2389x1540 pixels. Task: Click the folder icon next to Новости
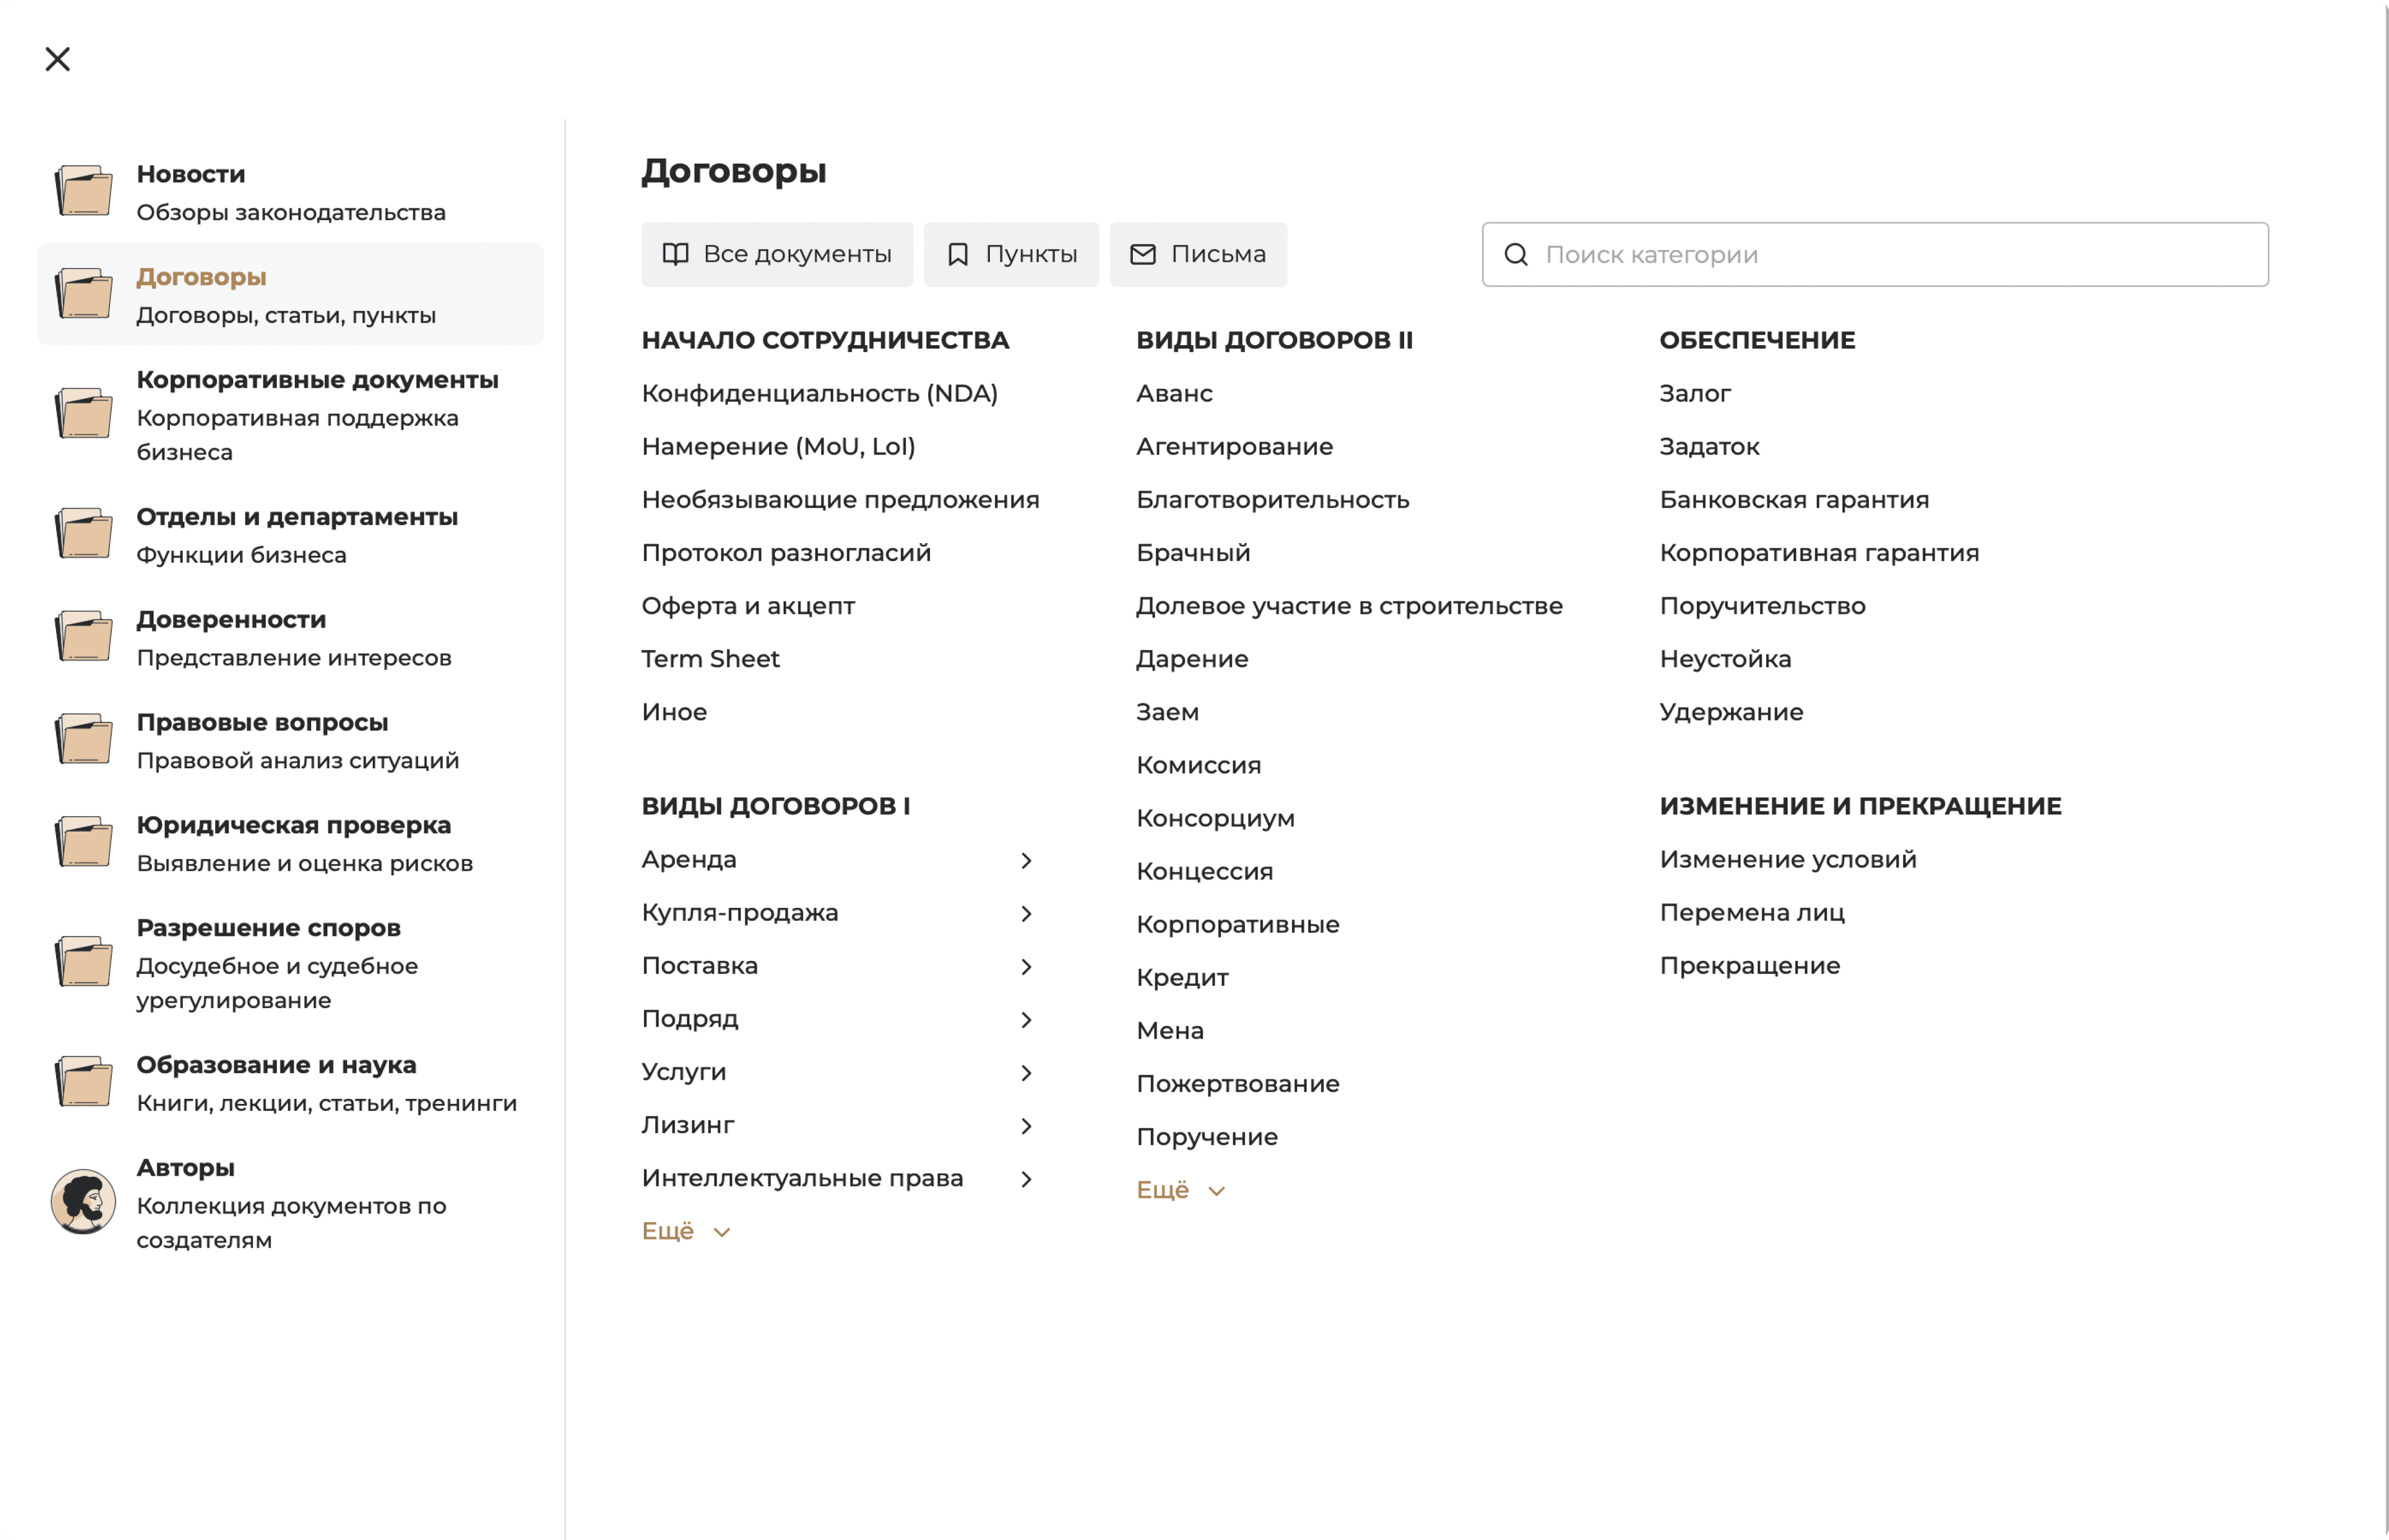pyautogui.click(x=83, y=190)
